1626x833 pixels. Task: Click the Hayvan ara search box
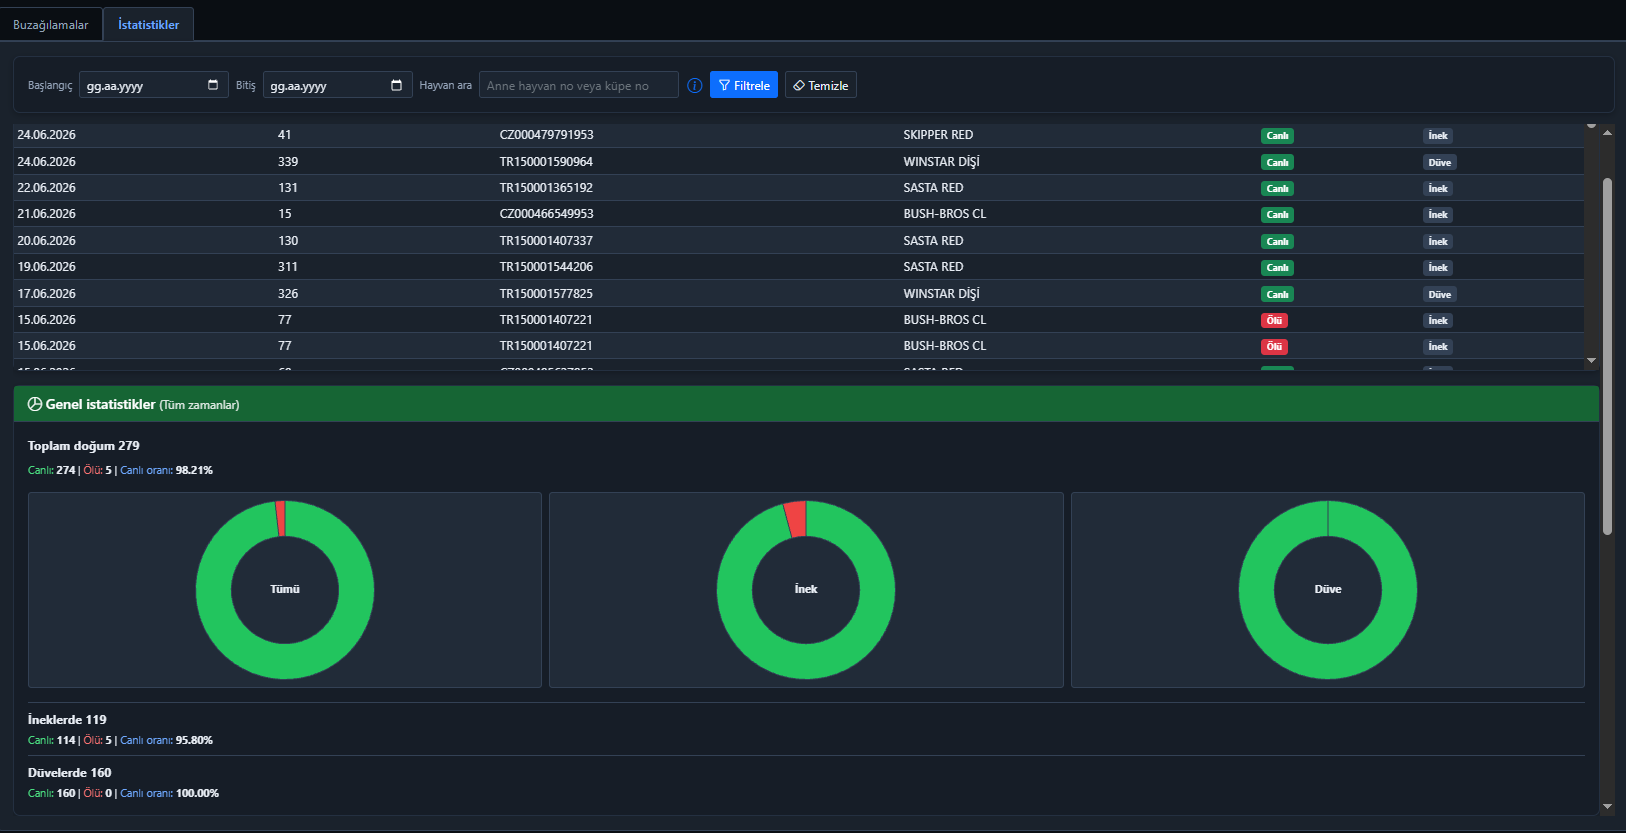[579, 85]
